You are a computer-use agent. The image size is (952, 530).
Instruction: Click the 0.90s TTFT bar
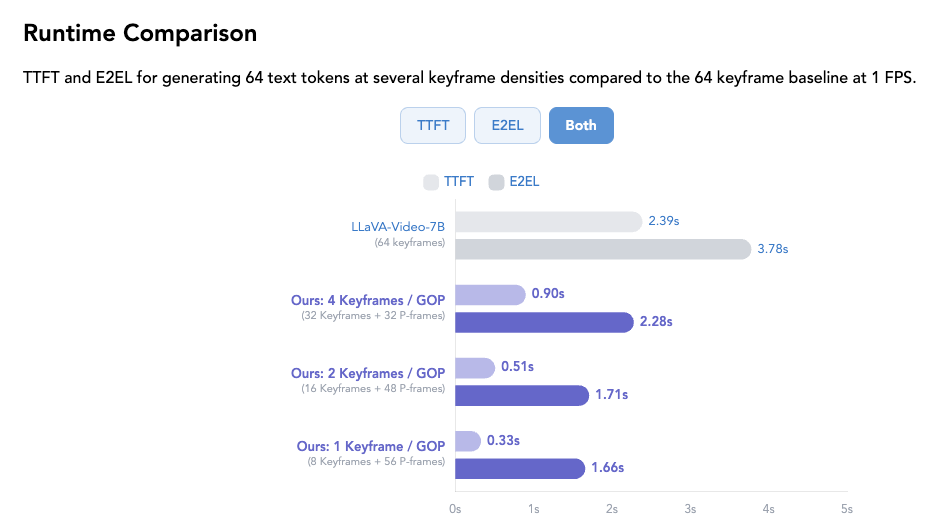(490, 295)
